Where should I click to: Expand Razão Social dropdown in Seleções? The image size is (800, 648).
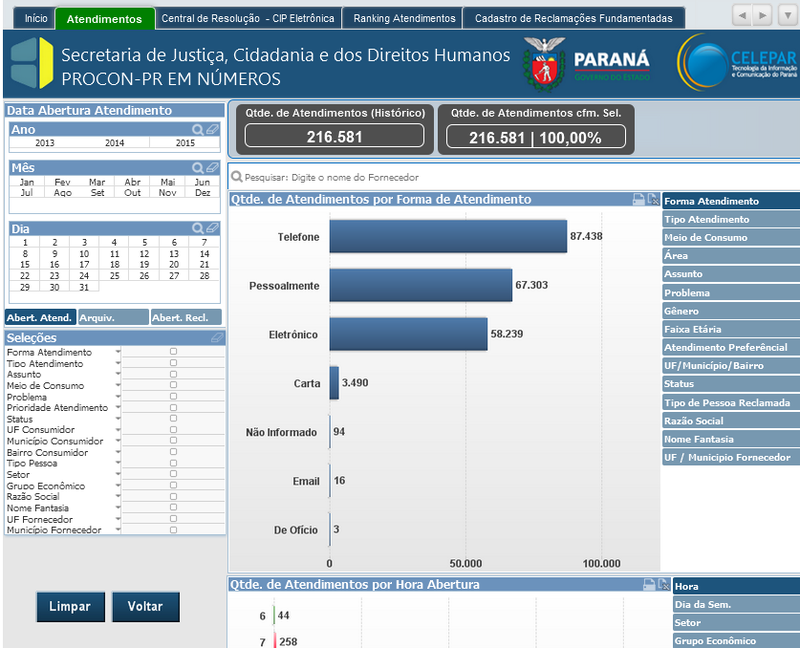pyautogui.click(x=118, y=496)
